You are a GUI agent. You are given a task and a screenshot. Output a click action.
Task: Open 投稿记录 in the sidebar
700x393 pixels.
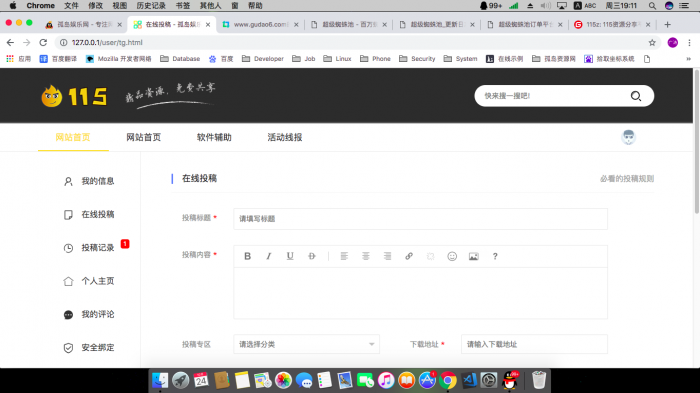(x=89, y=247)
